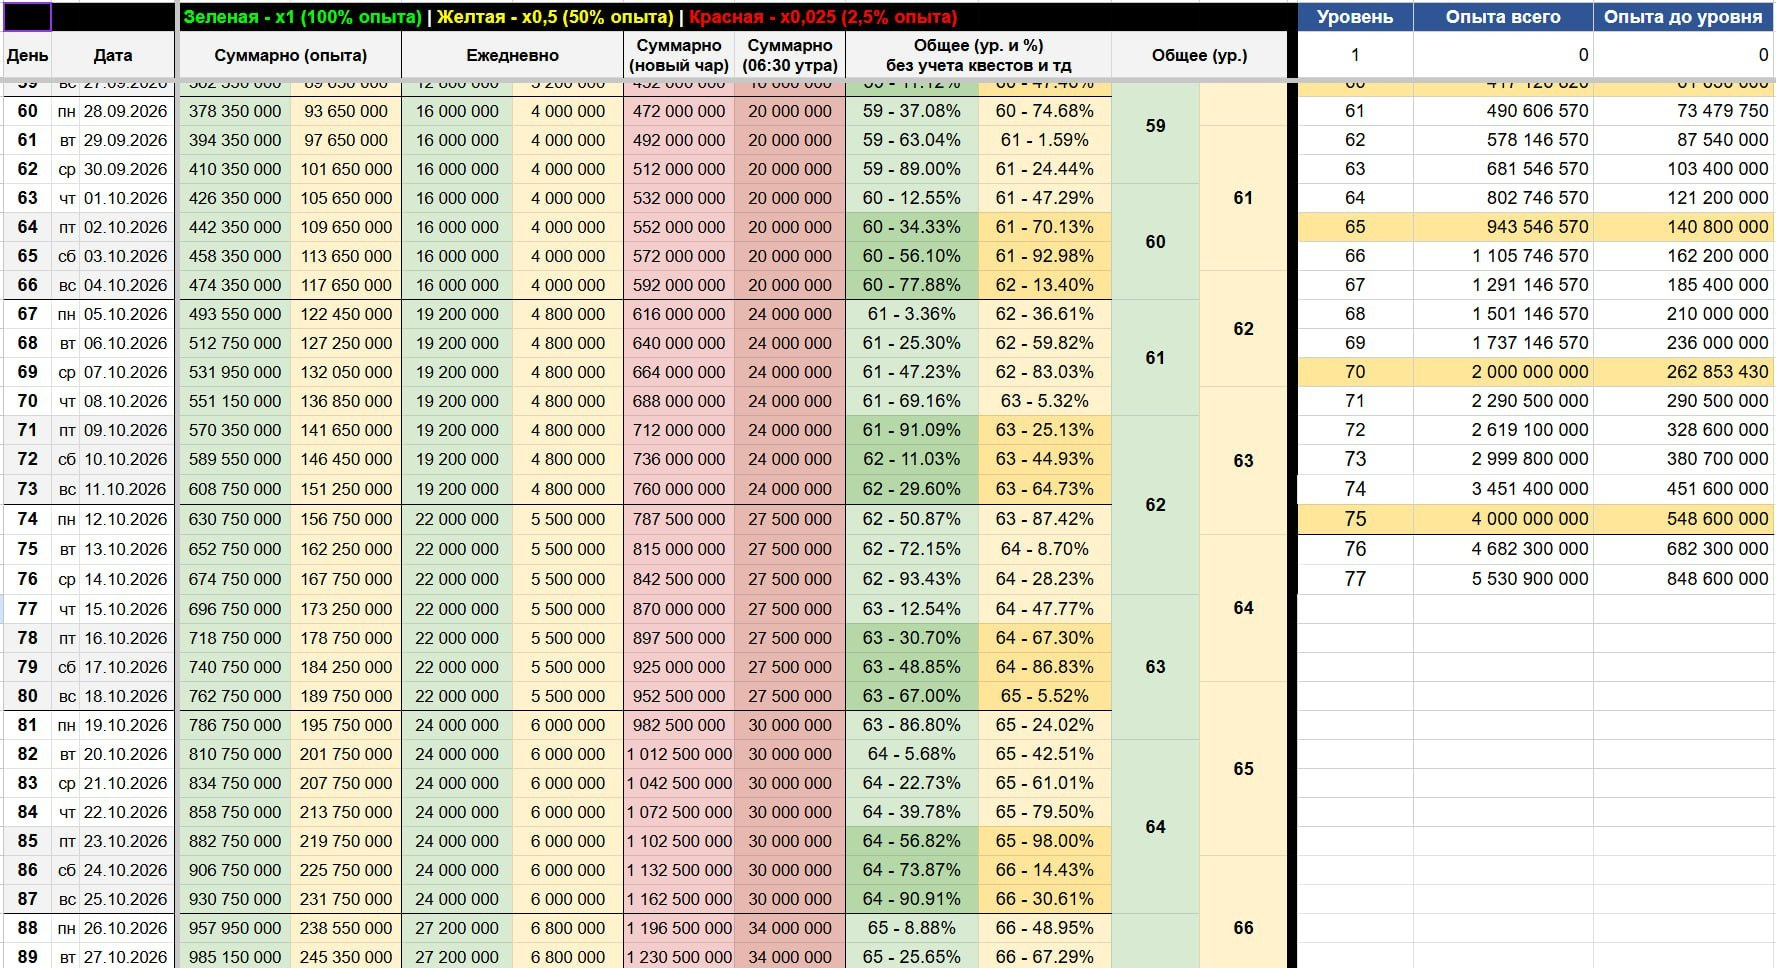Select the purple-outlined top-left cell
The height and width of the screenshot is (968, 1776).
(27, 16)
